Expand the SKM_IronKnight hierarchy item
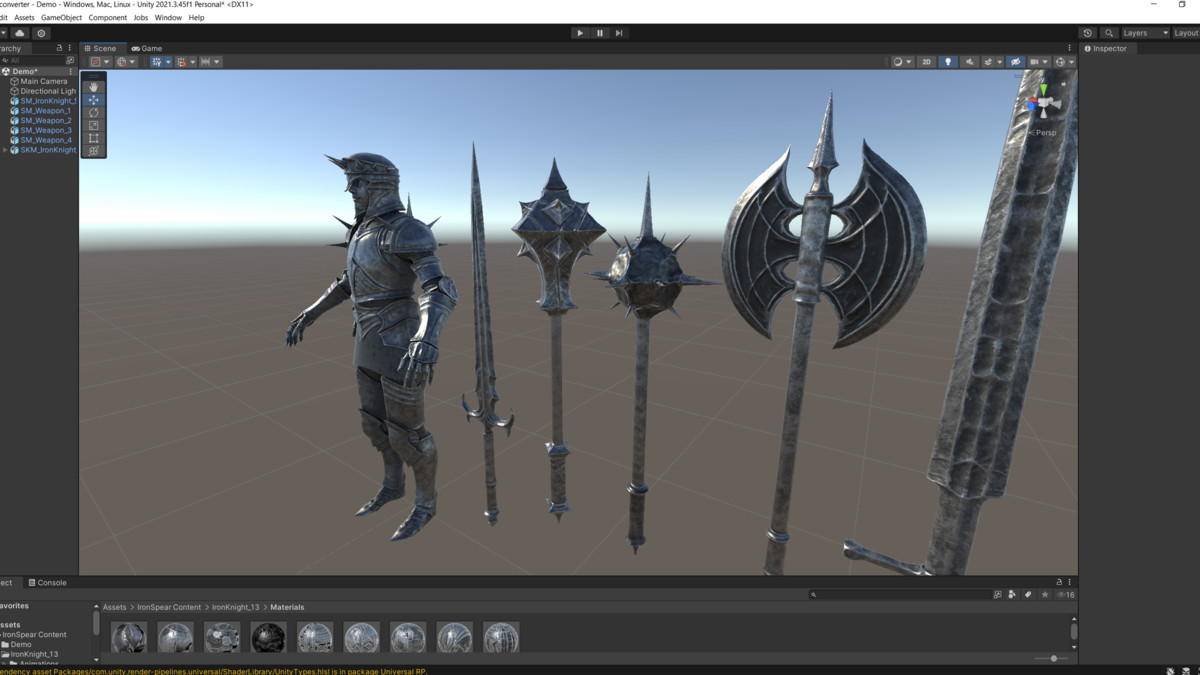Image resolution: width=1200 pixels, height=675 pixels. (5, 150)
